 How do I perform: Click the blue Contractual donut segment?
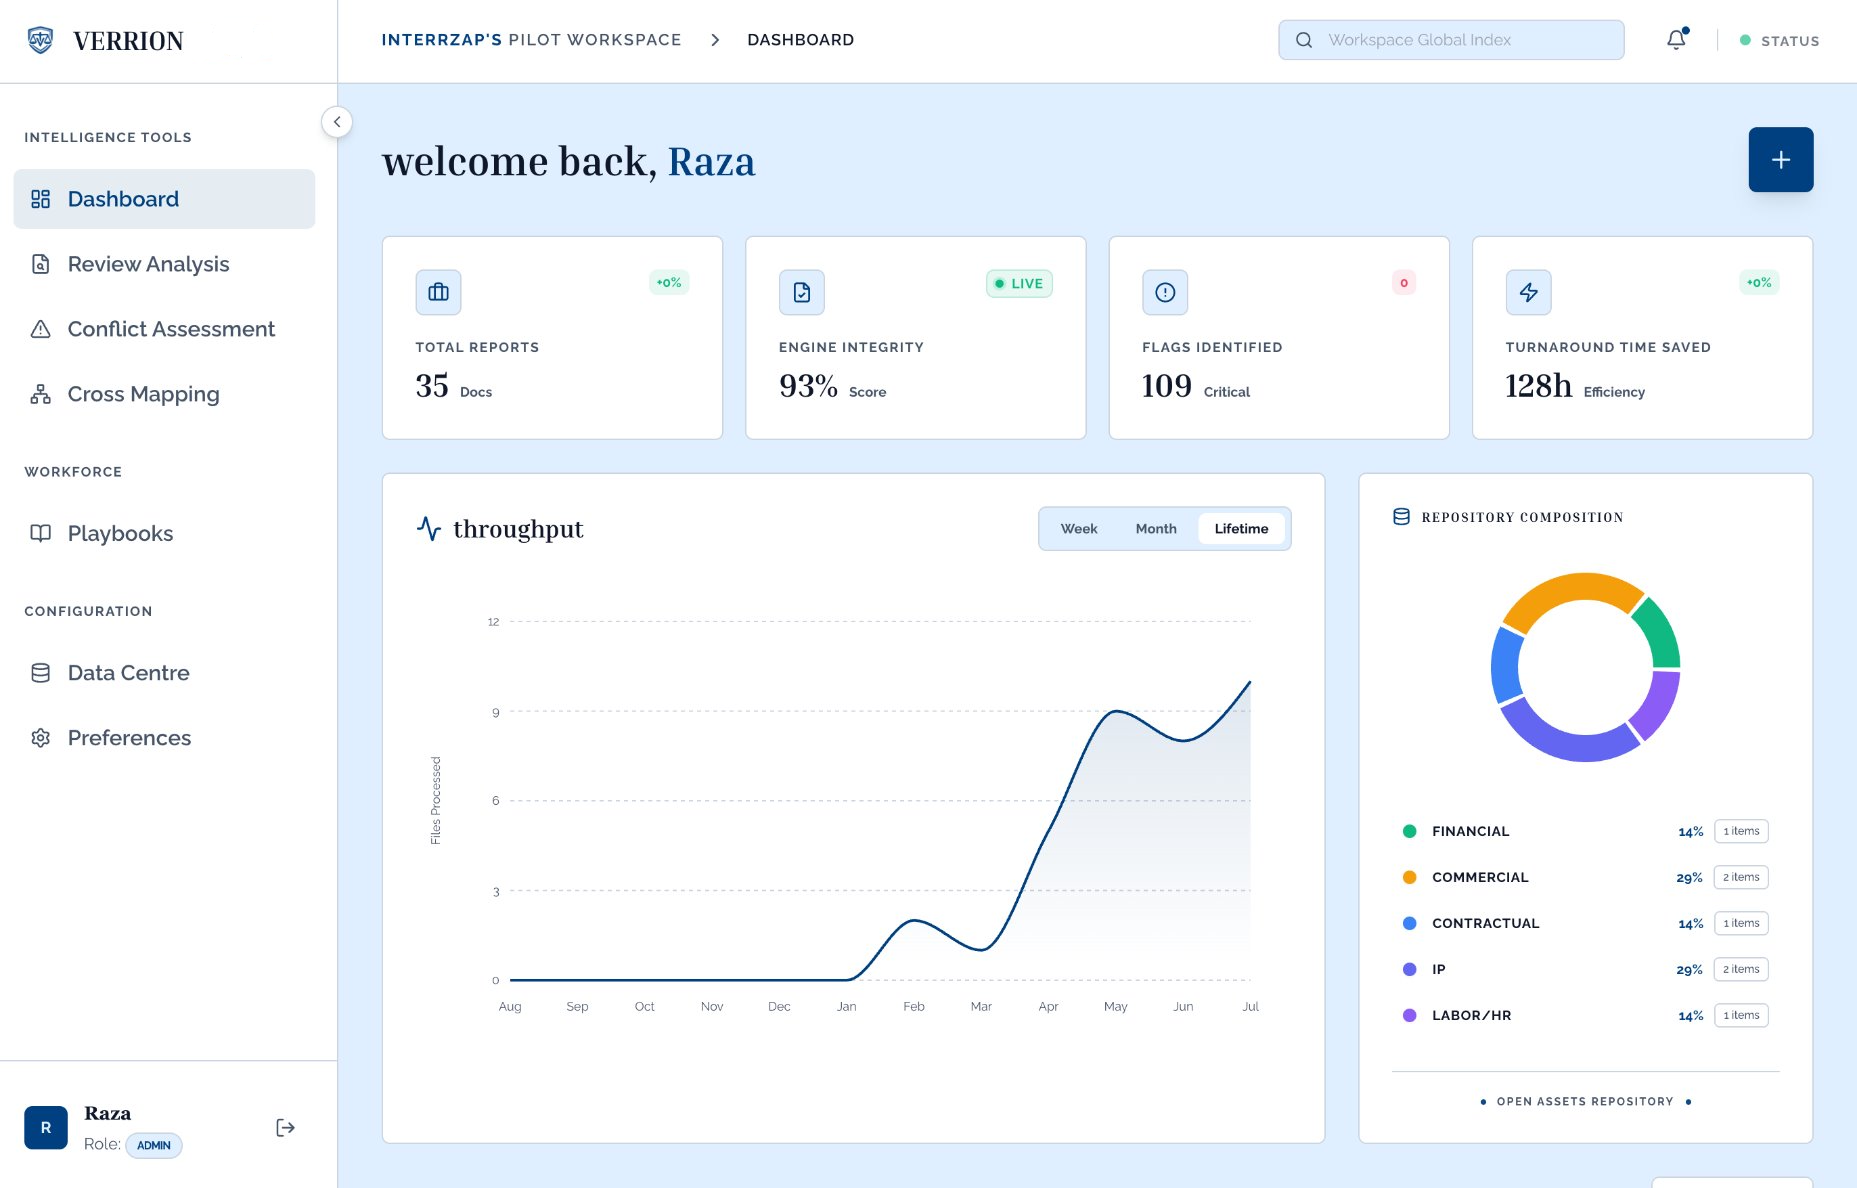coord(1505,666)
